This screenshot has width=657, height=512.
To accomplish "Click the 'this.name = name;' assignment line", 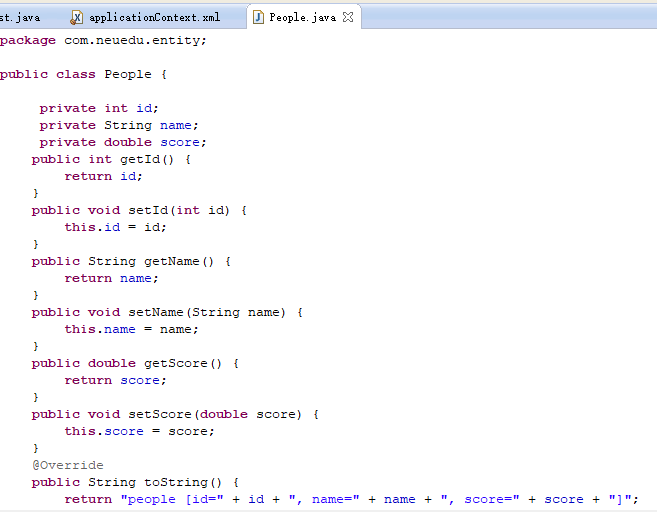I will pos(131,329).
